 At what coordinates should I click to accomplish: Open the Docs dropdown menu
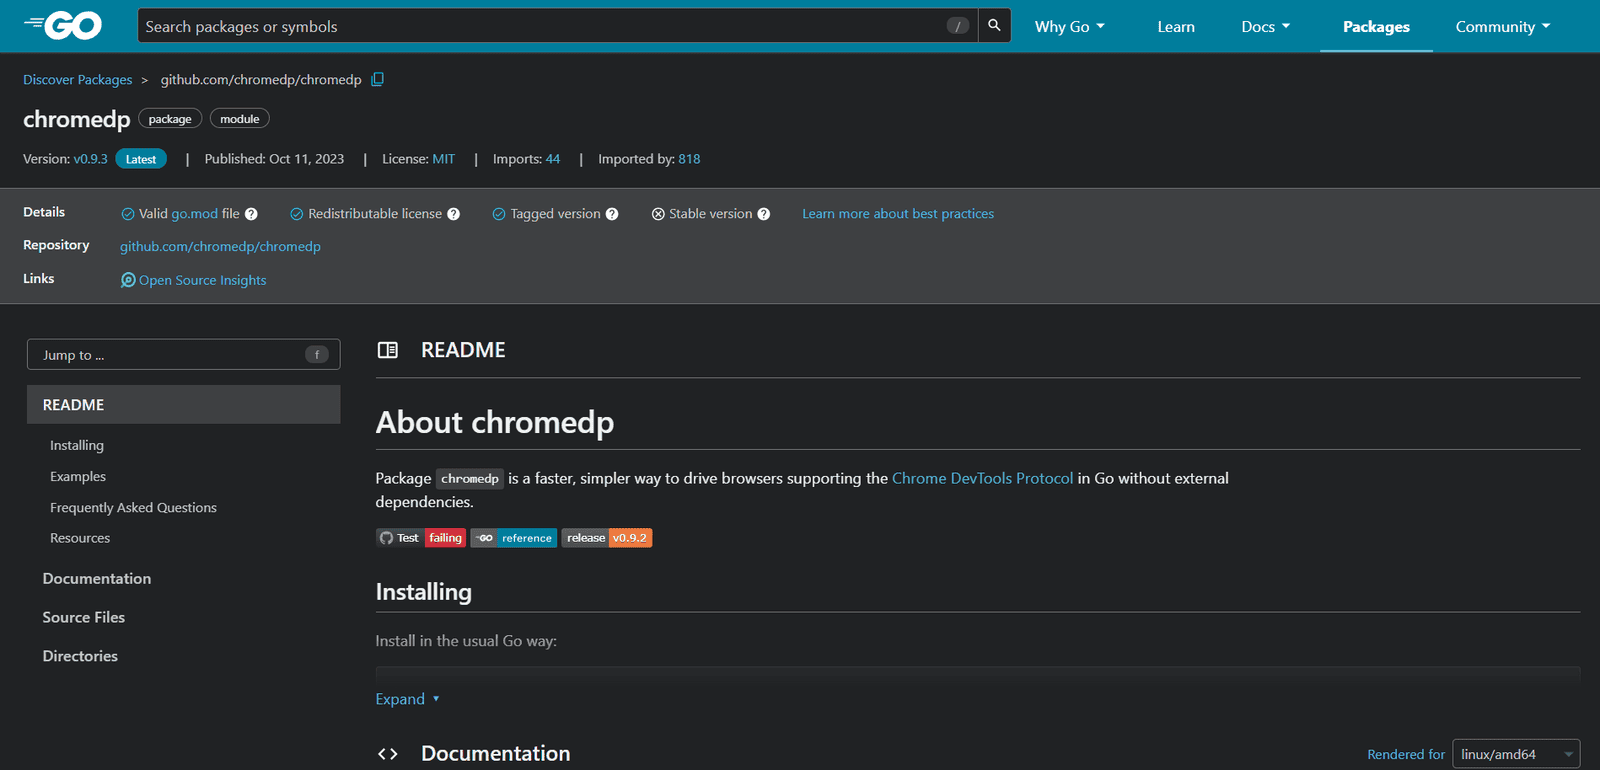(1265, 27)
